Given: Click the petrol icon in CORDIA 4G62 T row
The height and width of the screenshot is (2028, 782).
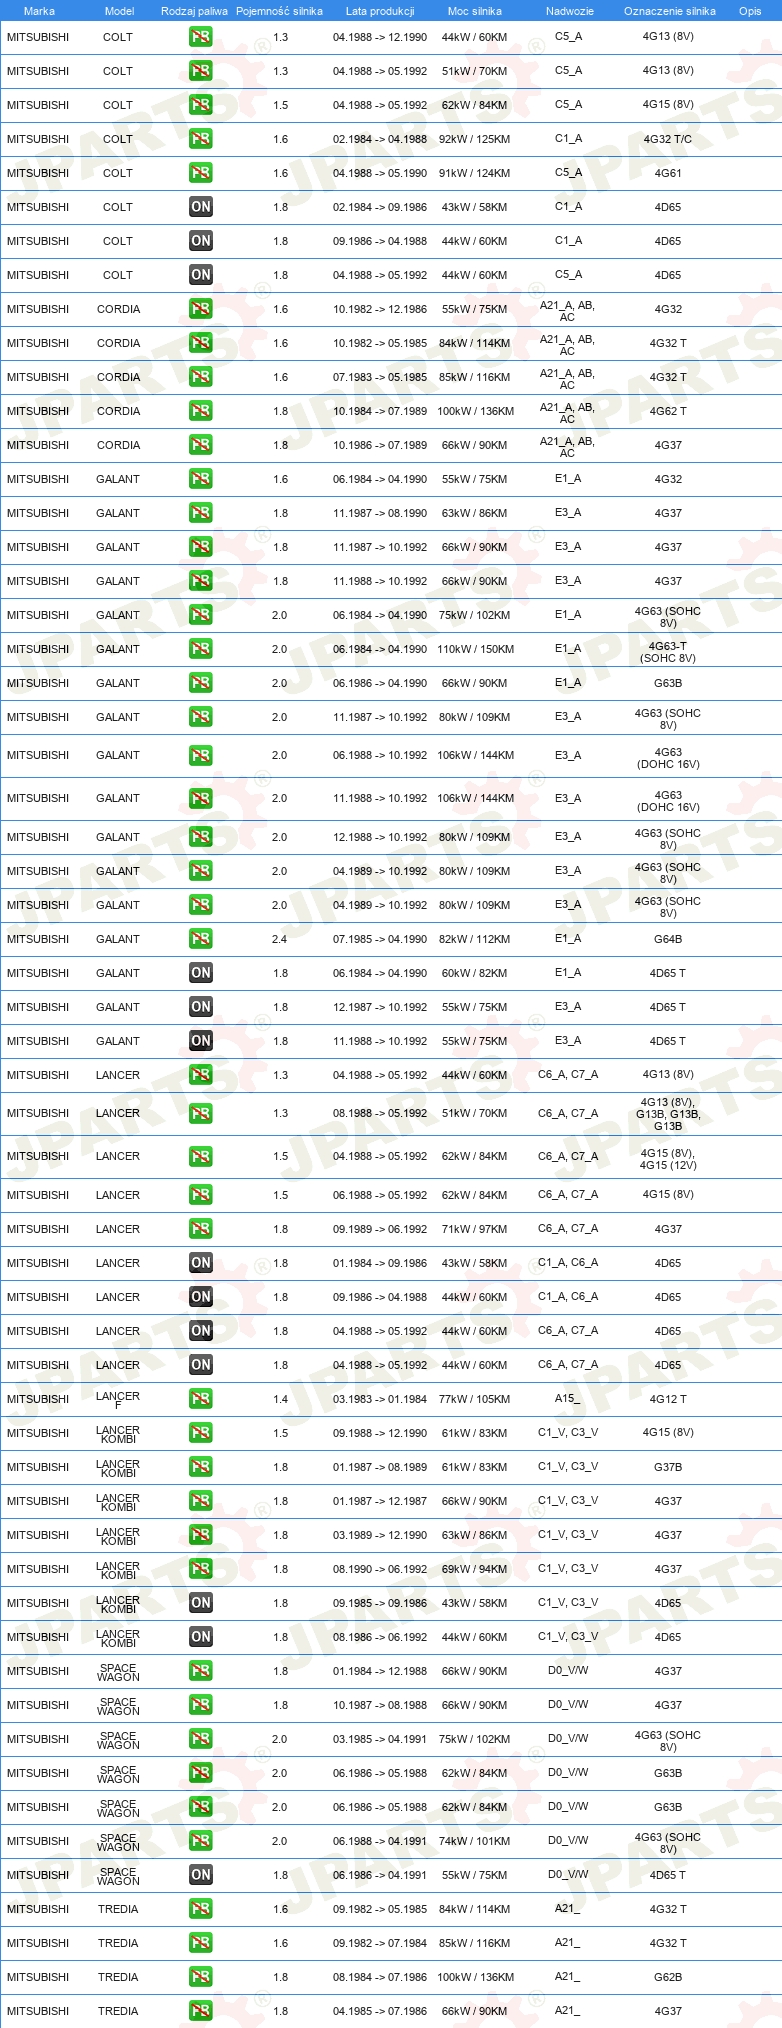Looking at the screenshot, I should [x=201, y=411].
